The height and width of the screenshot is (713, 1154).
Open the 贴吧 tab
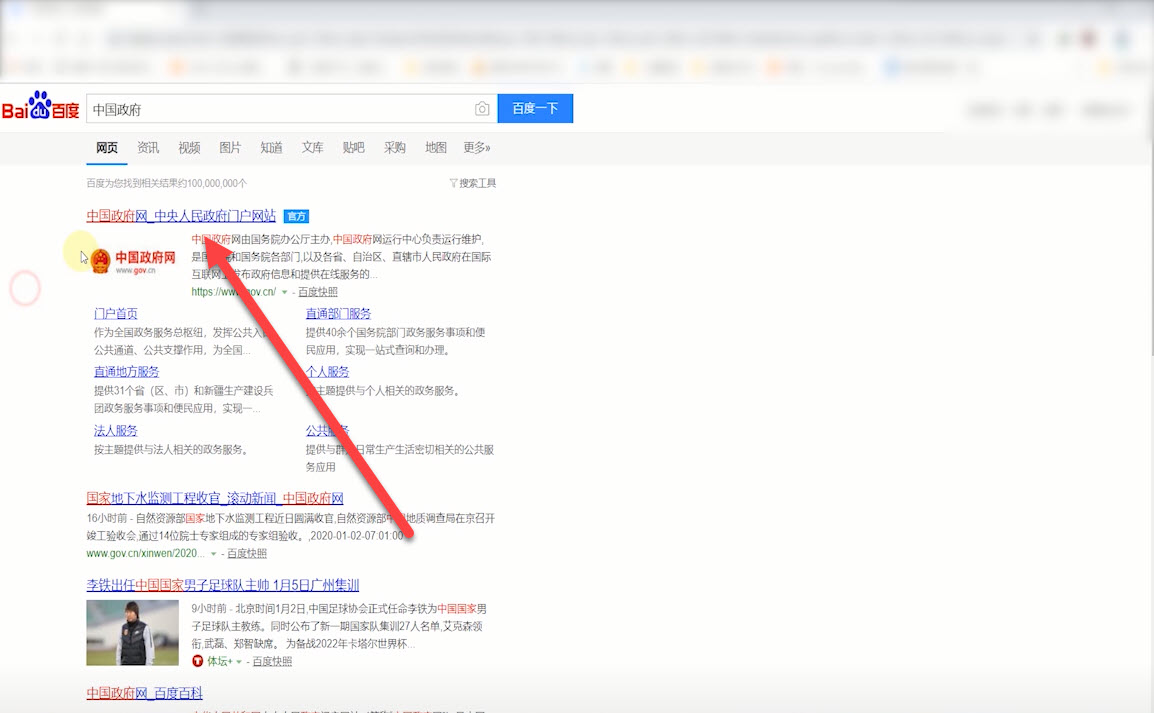[354, 148]
